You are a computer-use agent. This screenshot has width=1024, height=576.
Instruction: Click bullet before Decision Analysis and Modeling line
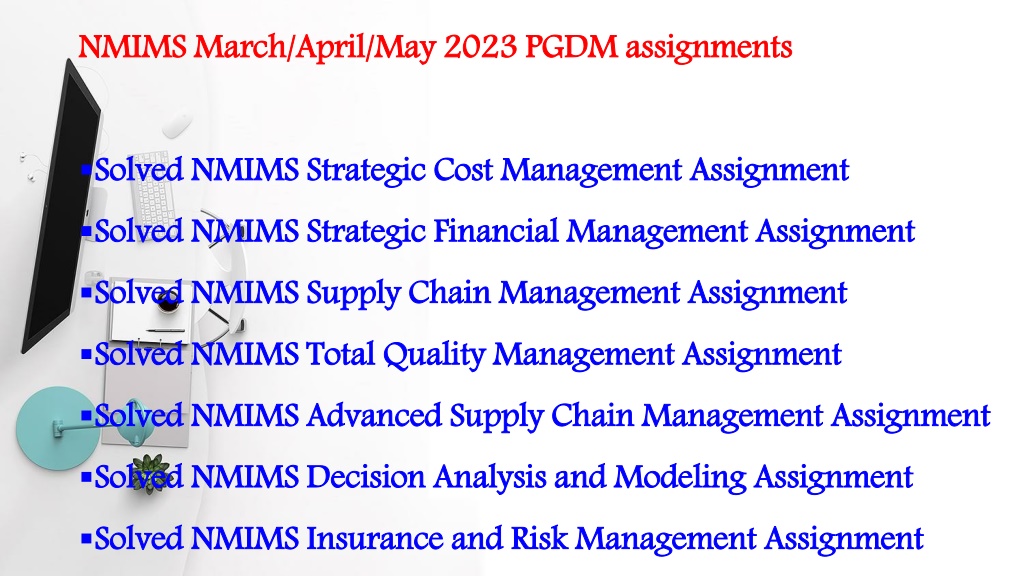(86, 477)
